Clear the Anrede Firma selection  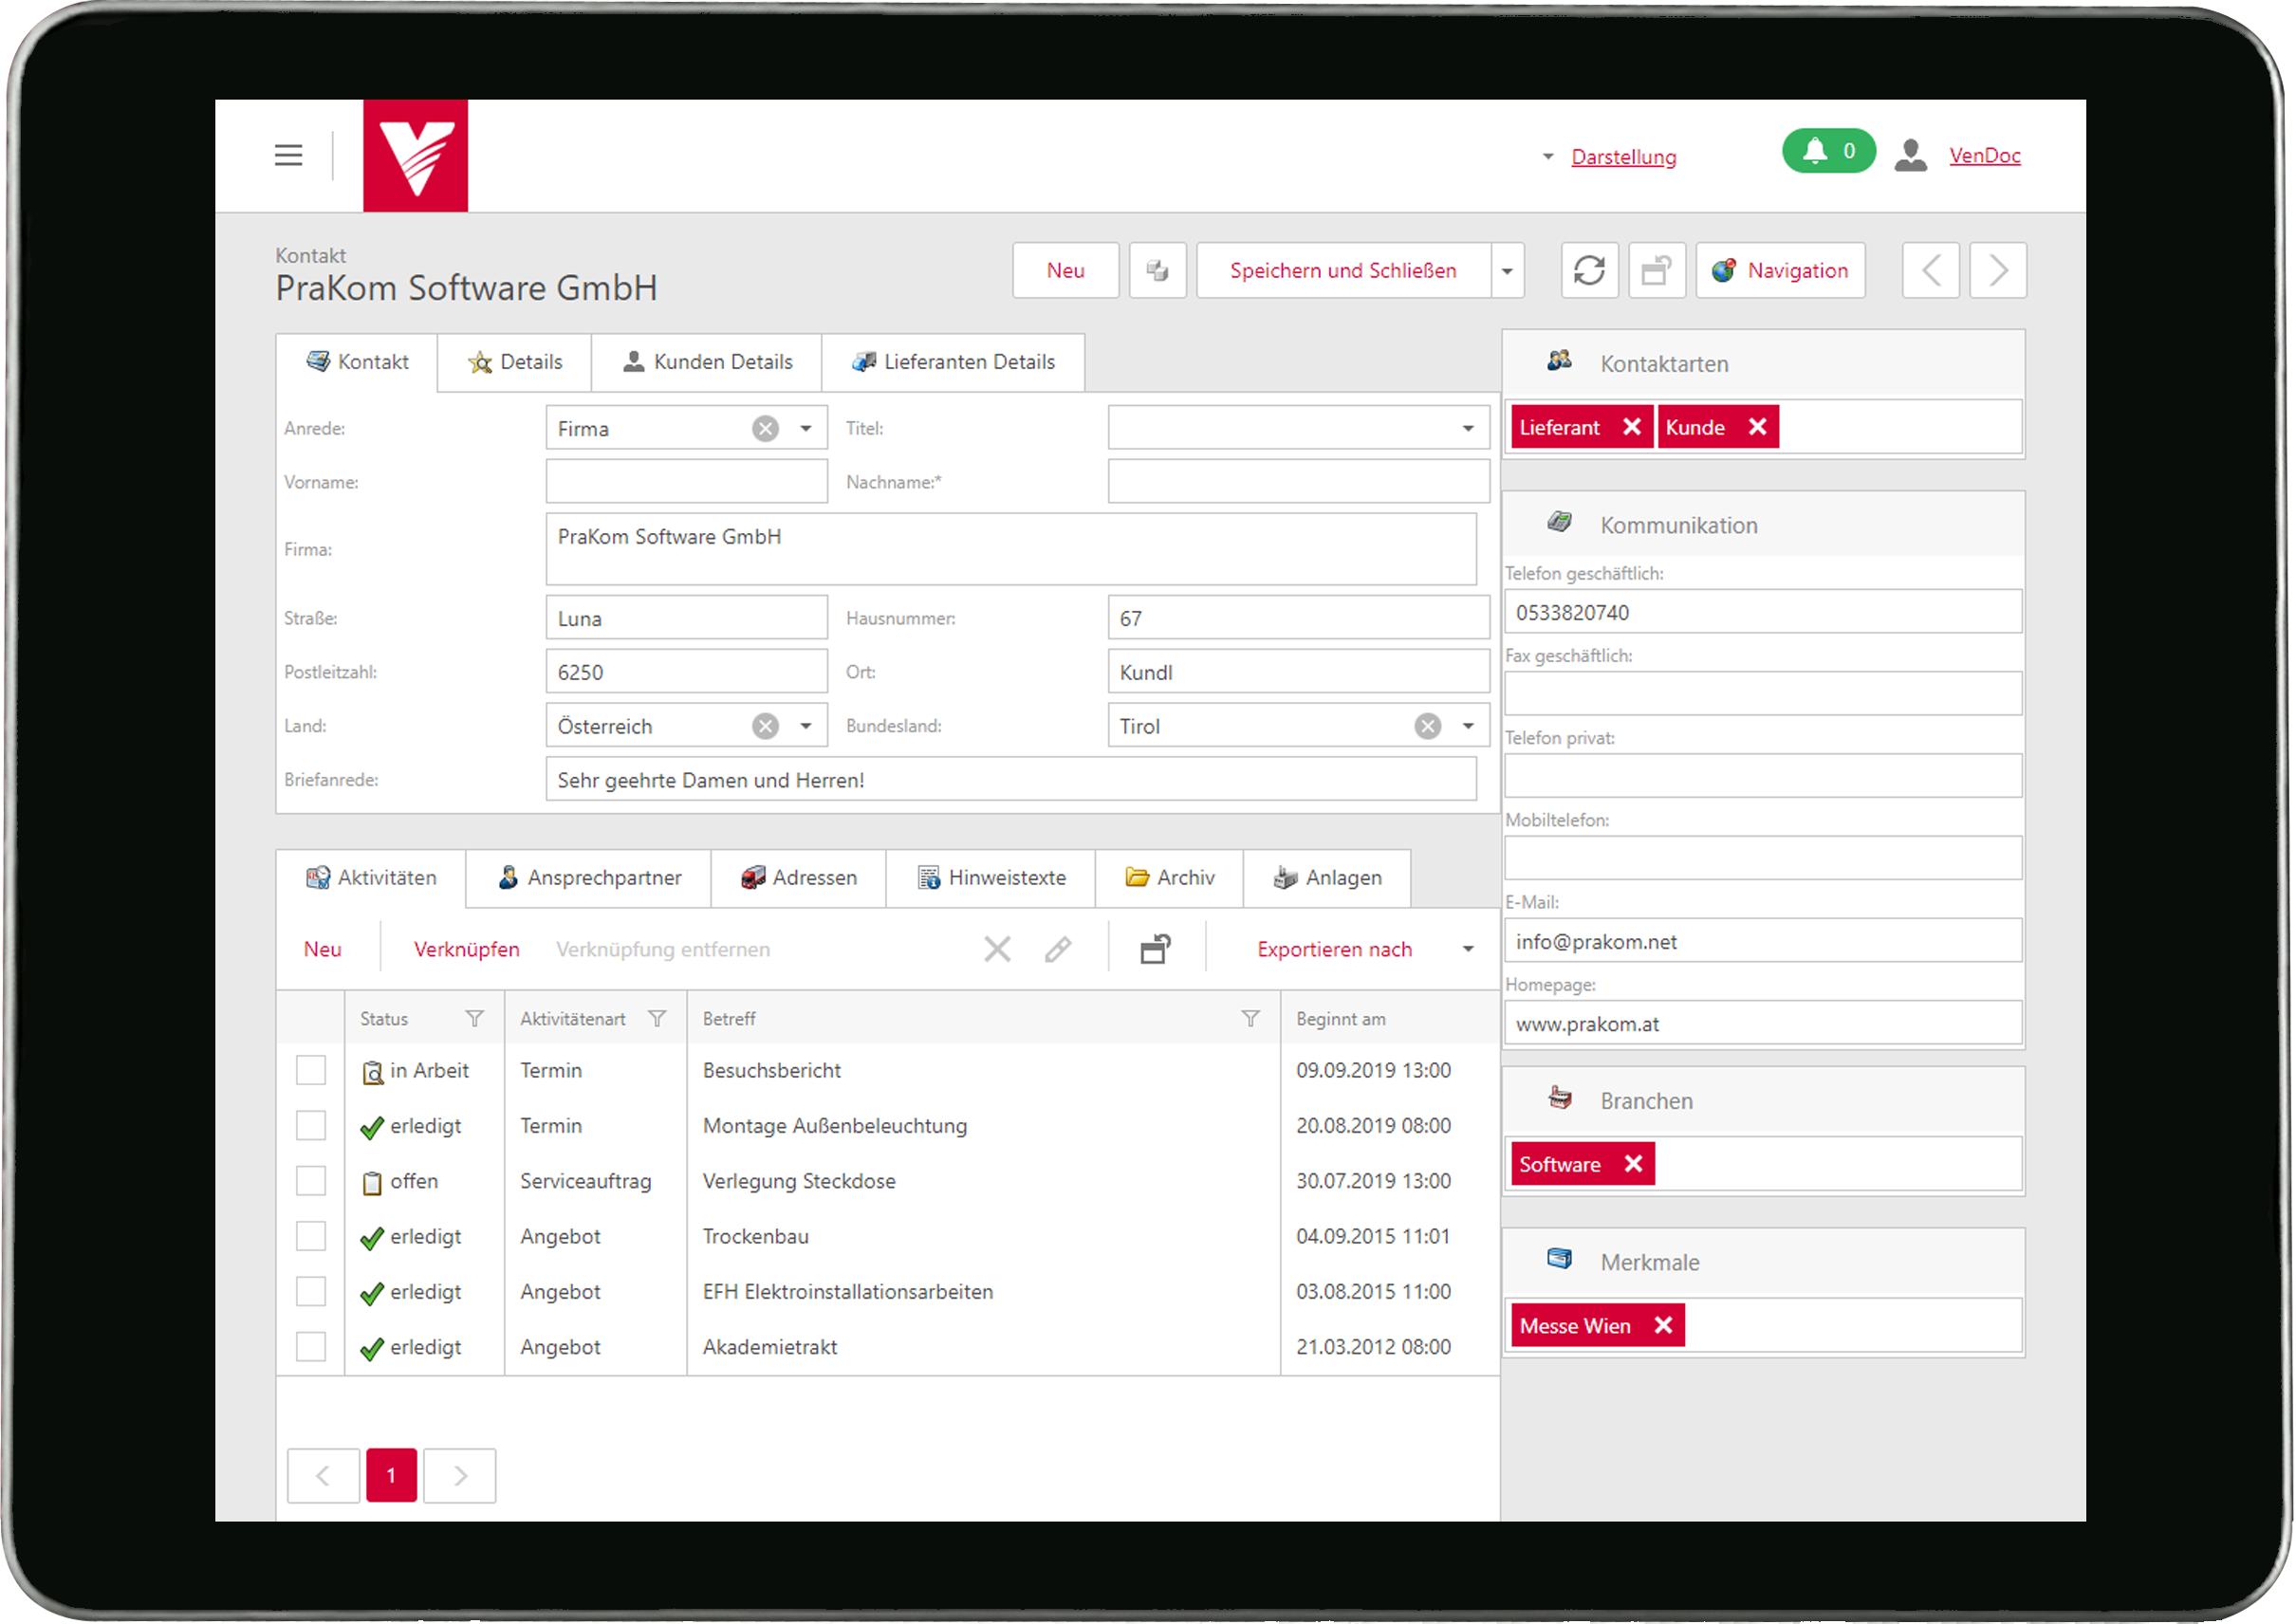click(x=765, y=429)
